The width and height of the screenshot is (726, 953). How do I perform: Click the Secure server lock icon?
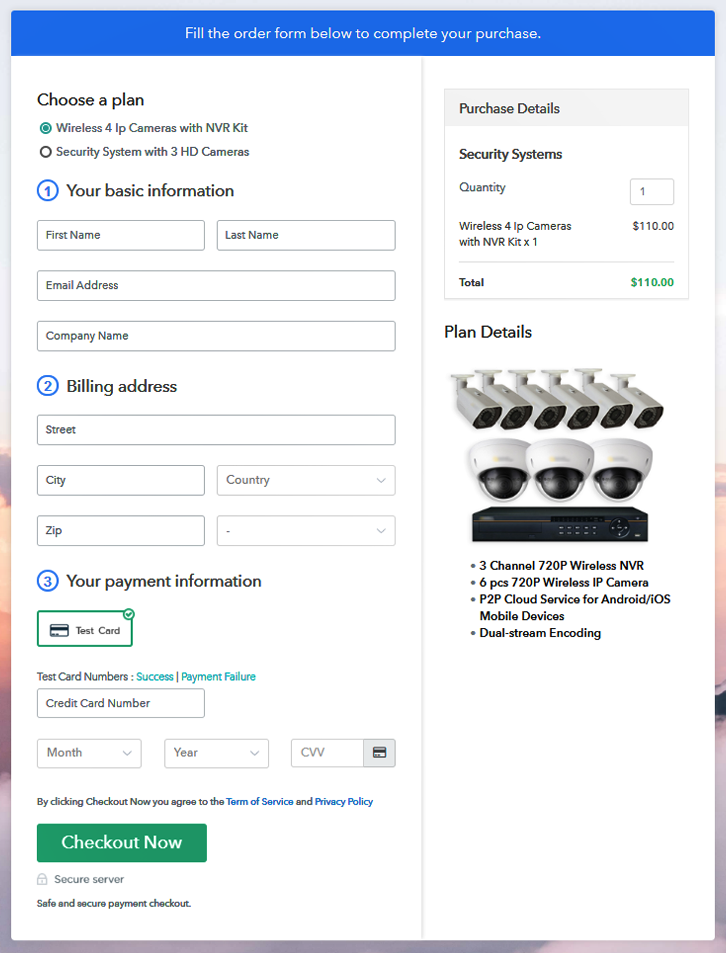42,879
